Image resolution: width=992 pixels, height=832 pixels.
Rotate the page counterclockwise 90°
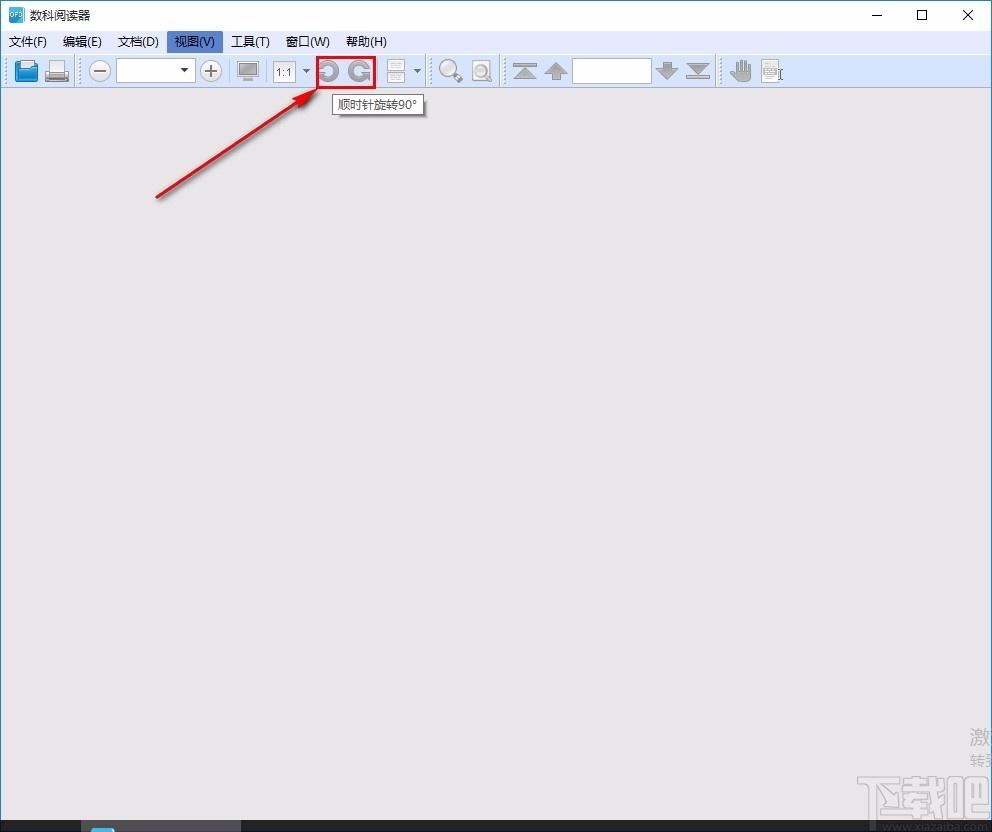tap(329, 71)
